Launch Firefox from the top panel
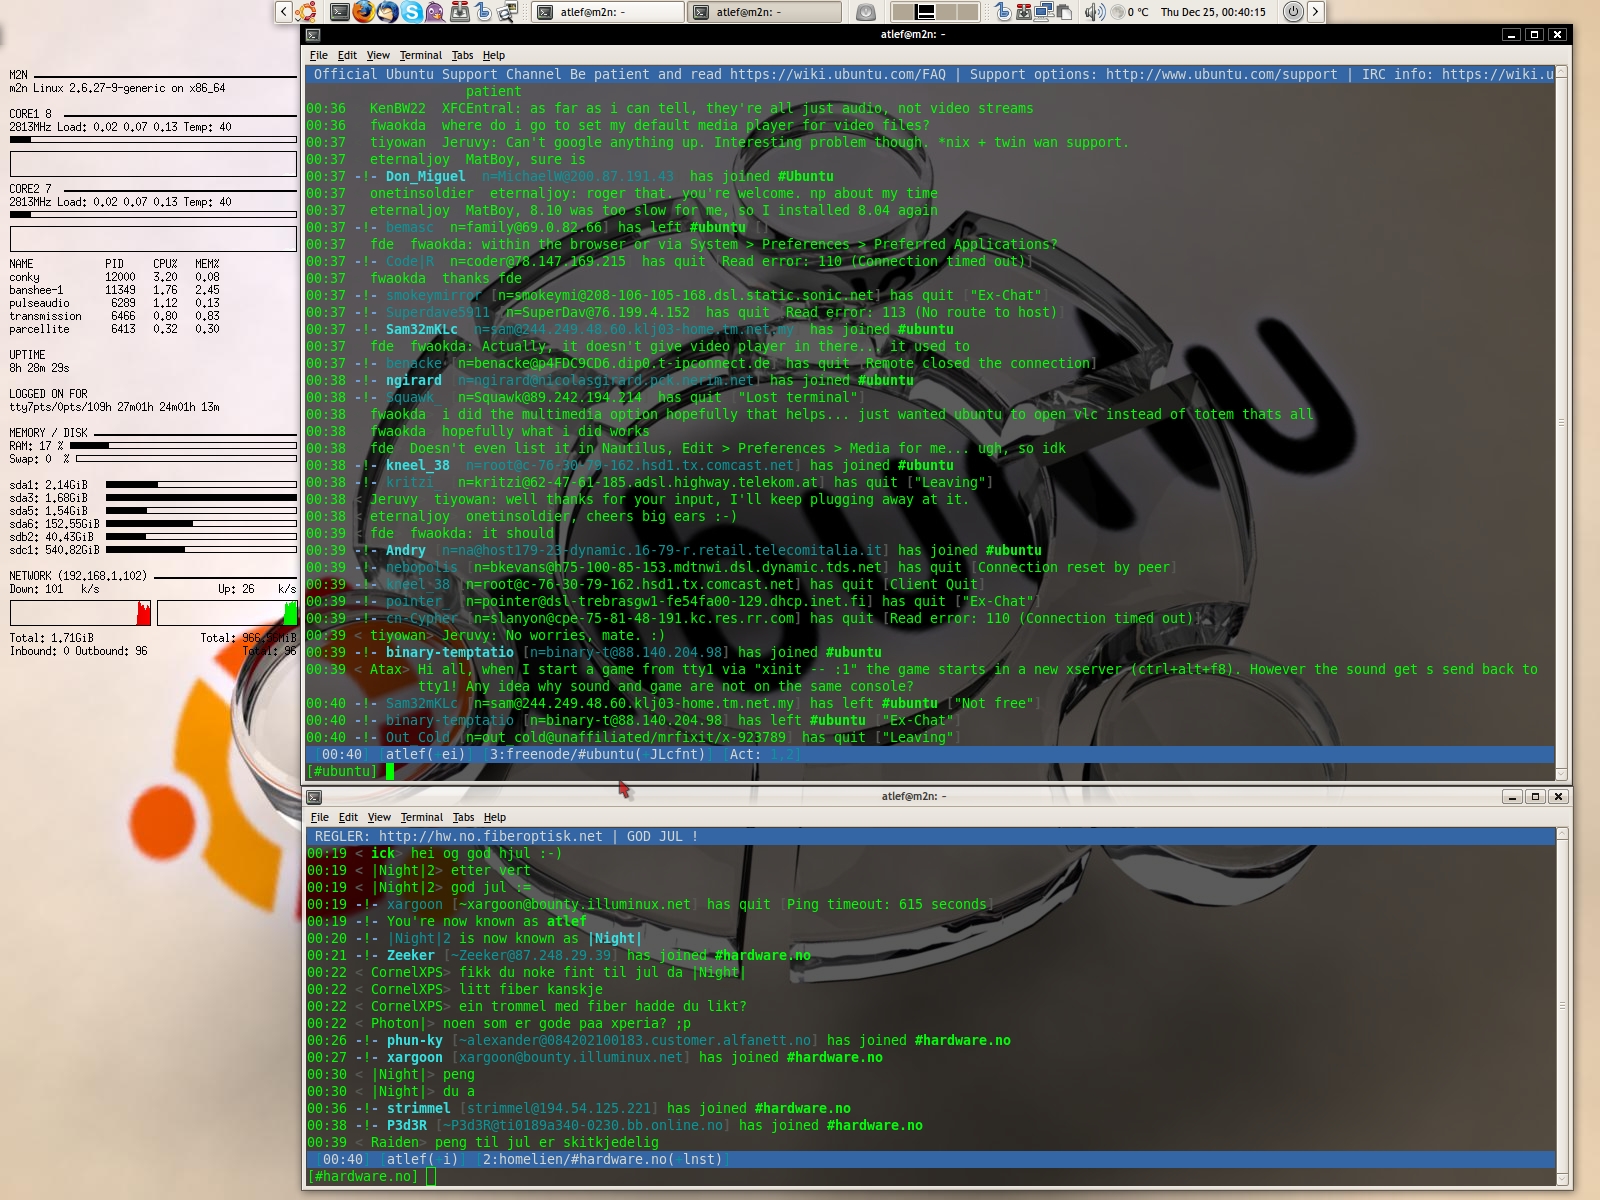1600x1200 pixels. (364, 12)
